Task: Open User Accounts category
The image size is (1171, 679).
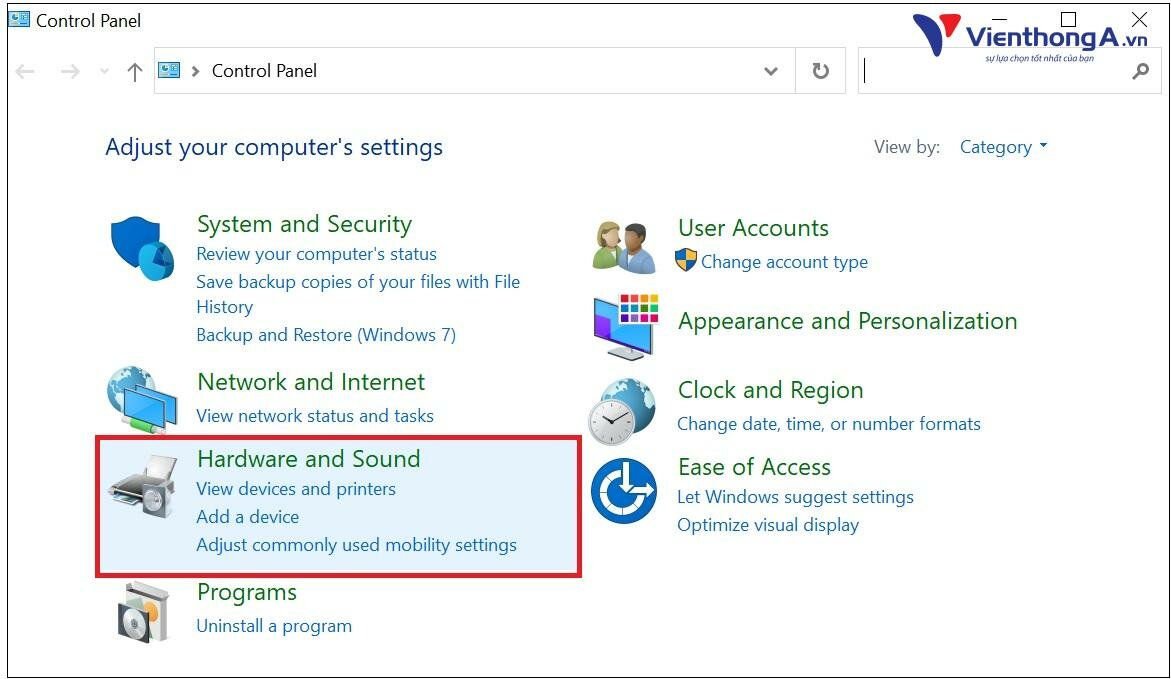Action: (x=753, y=228)
